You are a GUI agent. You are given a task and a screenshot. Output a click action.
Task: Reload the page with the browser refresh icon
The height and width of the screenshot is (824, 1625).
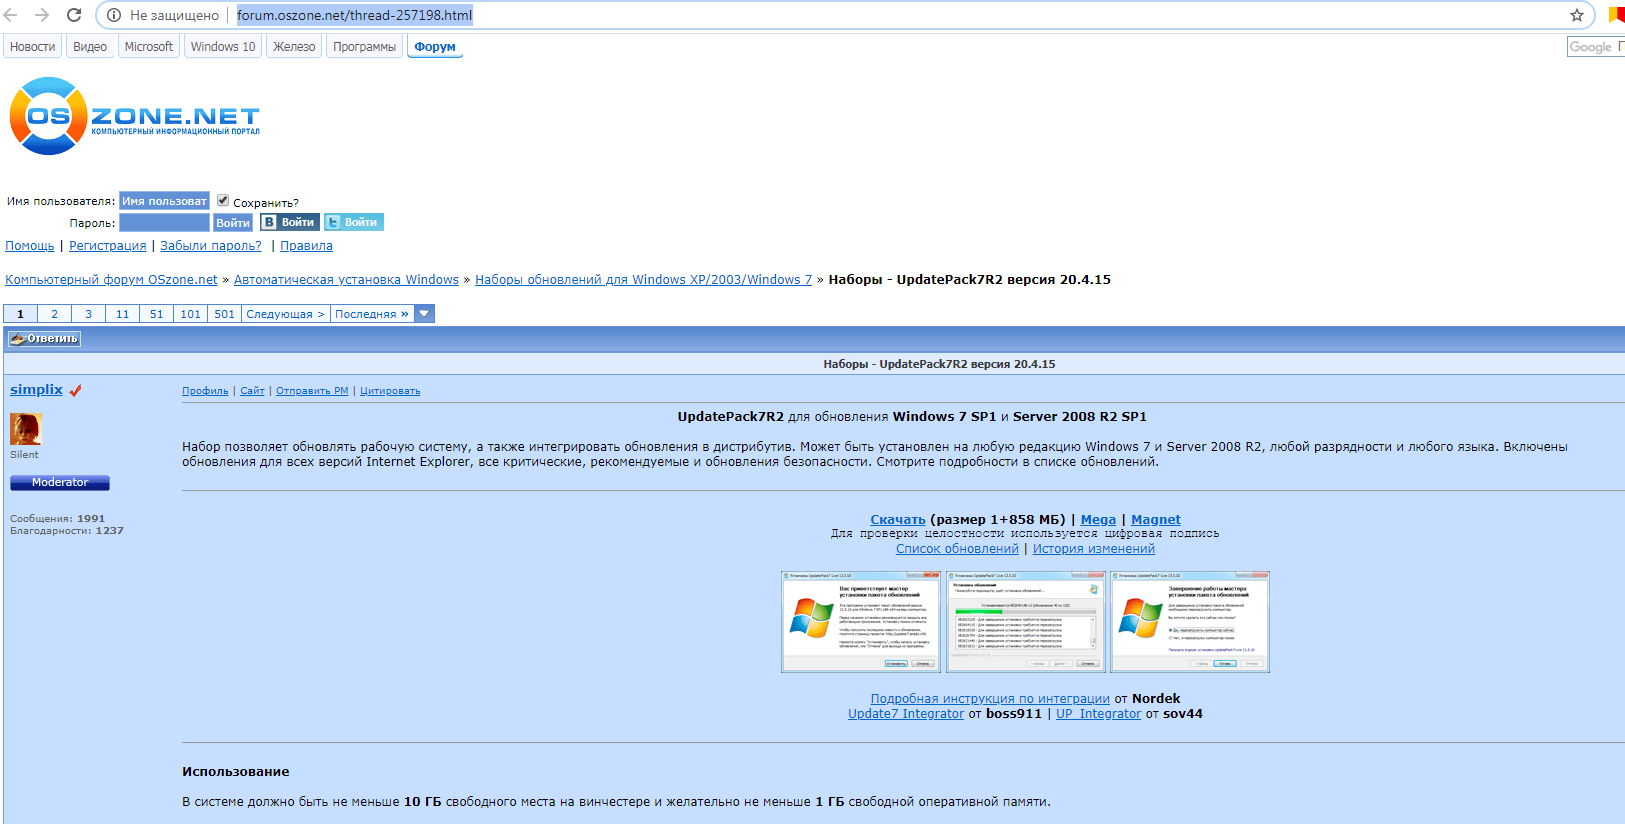[x=74, y=15]
